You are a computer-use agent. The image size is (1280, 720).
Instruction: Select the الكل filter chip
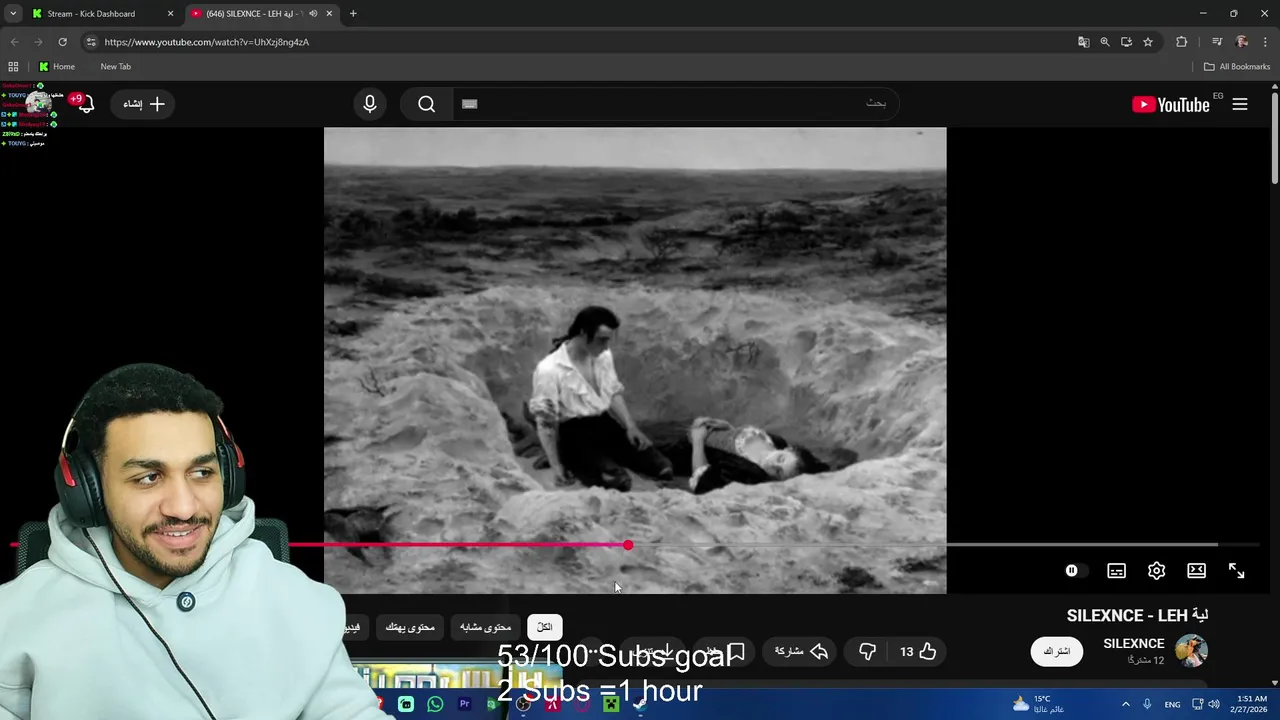click(545, 627)
